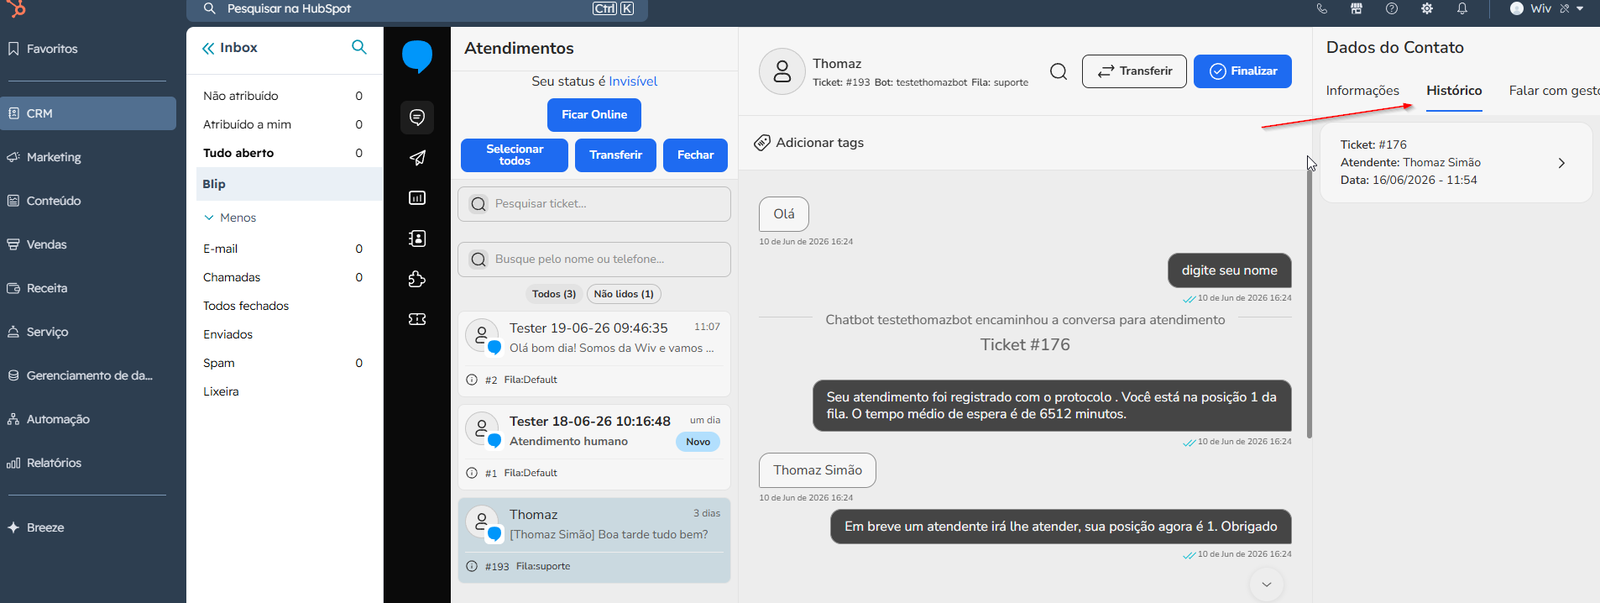Click the Ficar Online button
Screen dimensions: 1600x603
coord(594,115)
